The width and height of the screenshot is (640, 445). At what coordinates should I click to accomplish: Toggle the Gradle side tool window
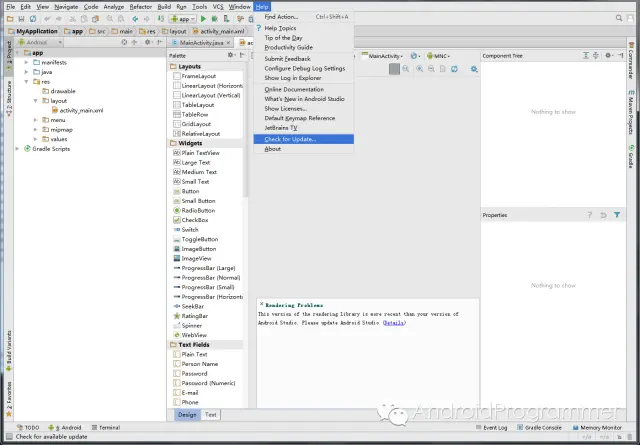pyautogui.click(x=631, y=155)
